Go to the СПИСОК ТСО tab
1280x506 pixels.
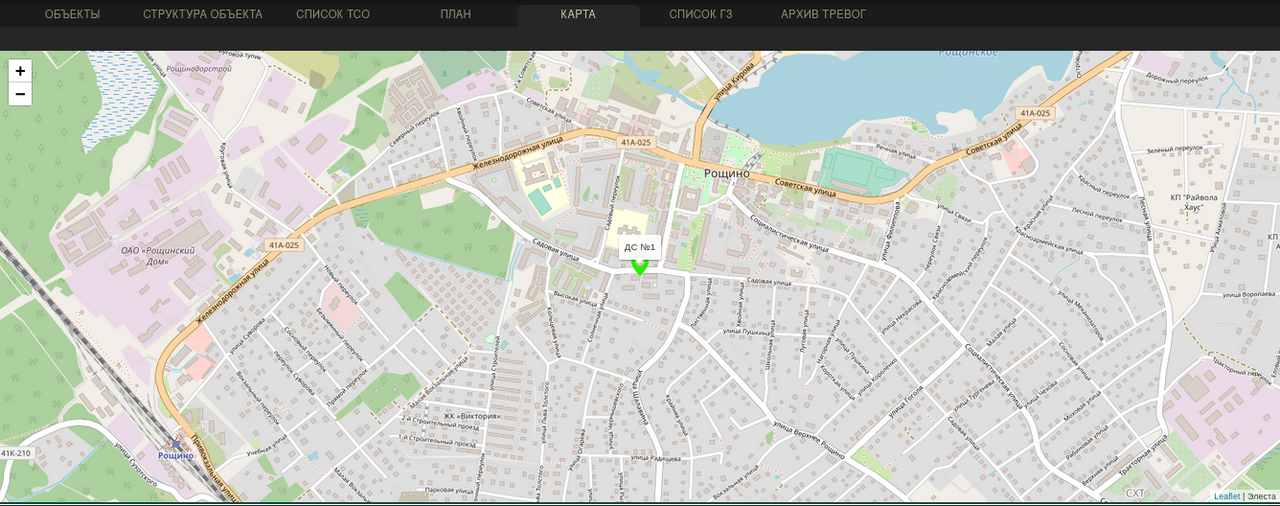(334, 15)
